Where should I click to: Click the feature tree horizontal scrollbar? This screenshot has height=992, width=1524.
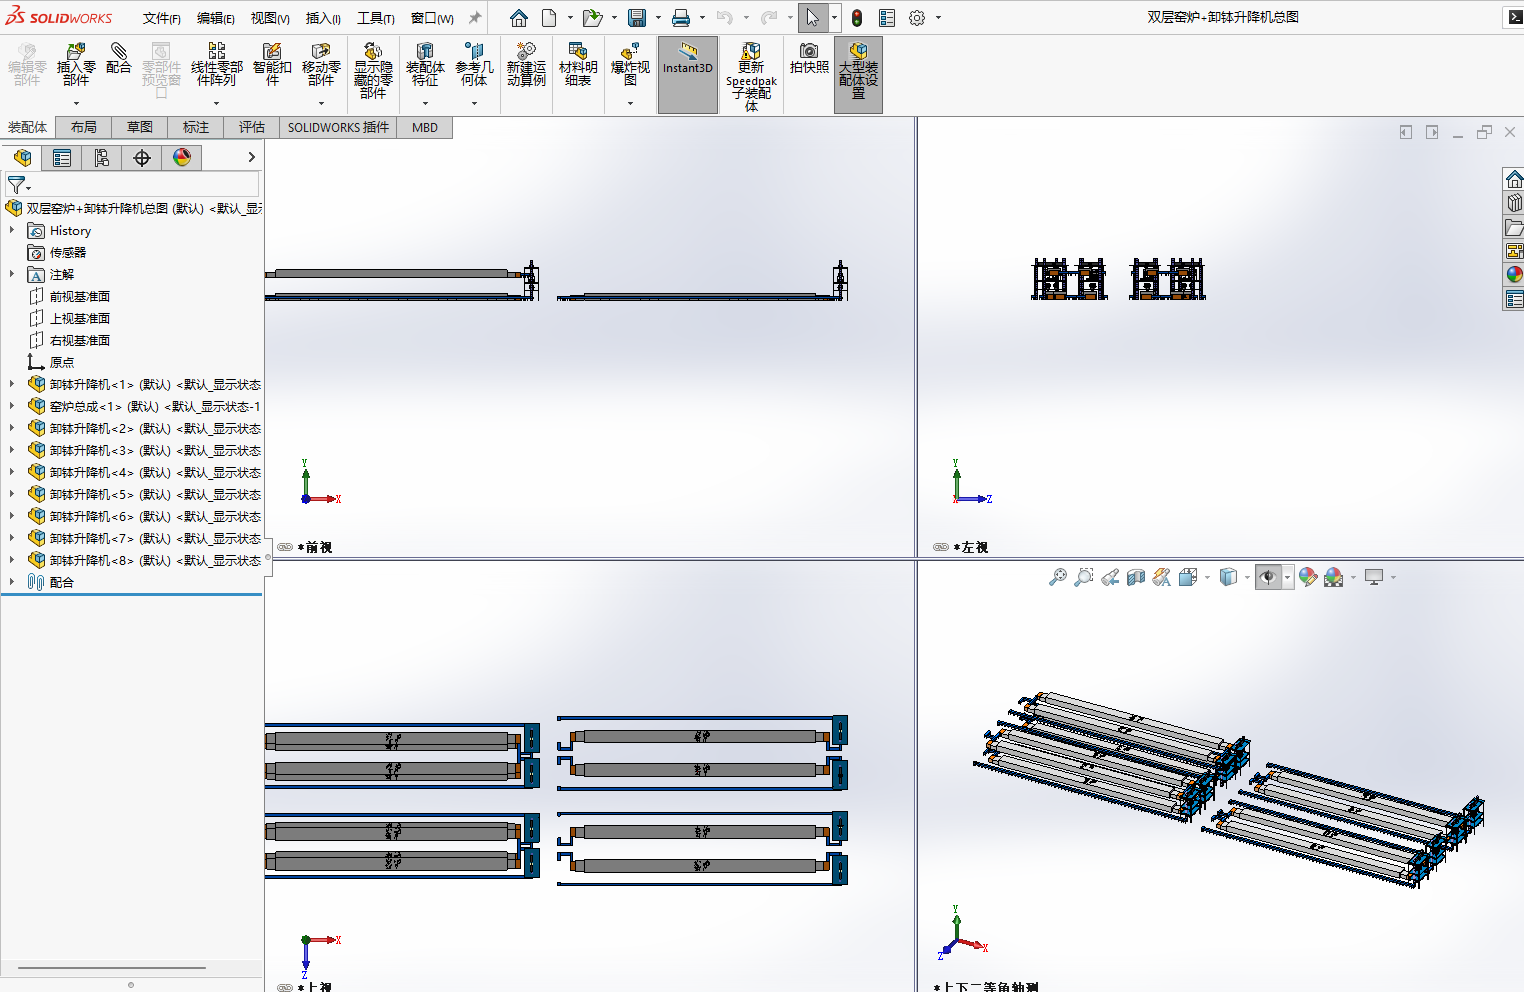tap(112, 968)
